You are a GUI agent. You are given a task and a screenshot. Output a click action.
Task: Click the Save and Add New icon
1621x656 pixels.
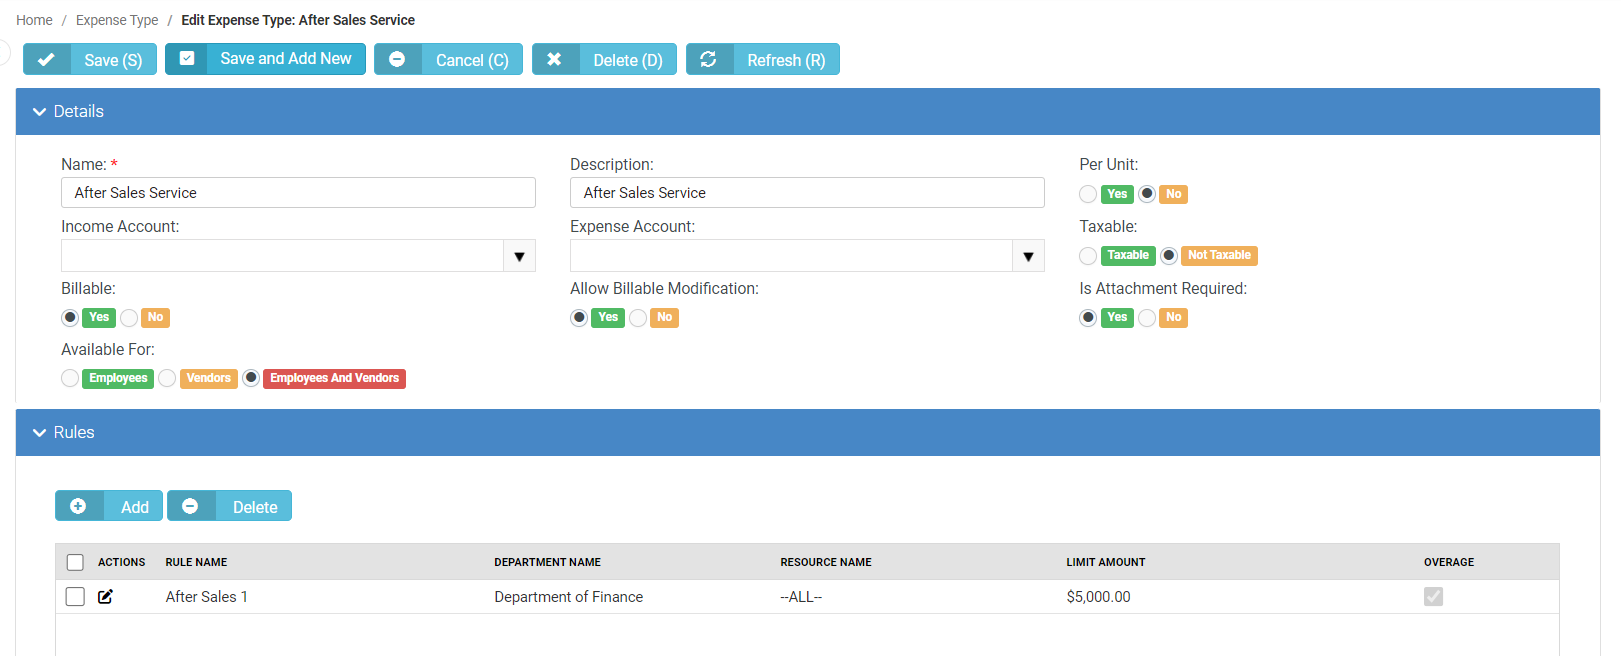[x=187, y=59]
